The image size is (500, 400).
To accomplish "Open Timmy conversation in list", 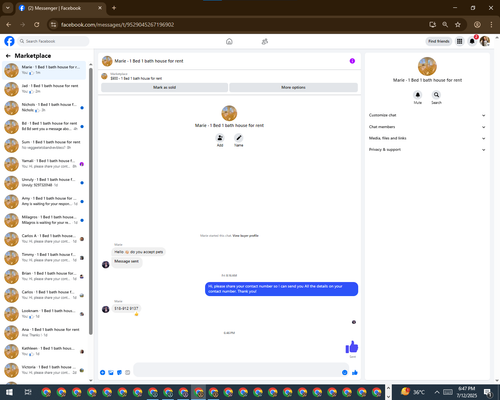I will (44, 257).
